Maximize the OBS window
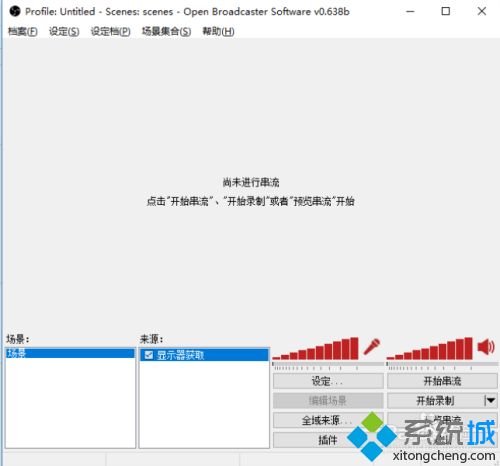The width and height of the screenshot is (500, 466). 446,11
